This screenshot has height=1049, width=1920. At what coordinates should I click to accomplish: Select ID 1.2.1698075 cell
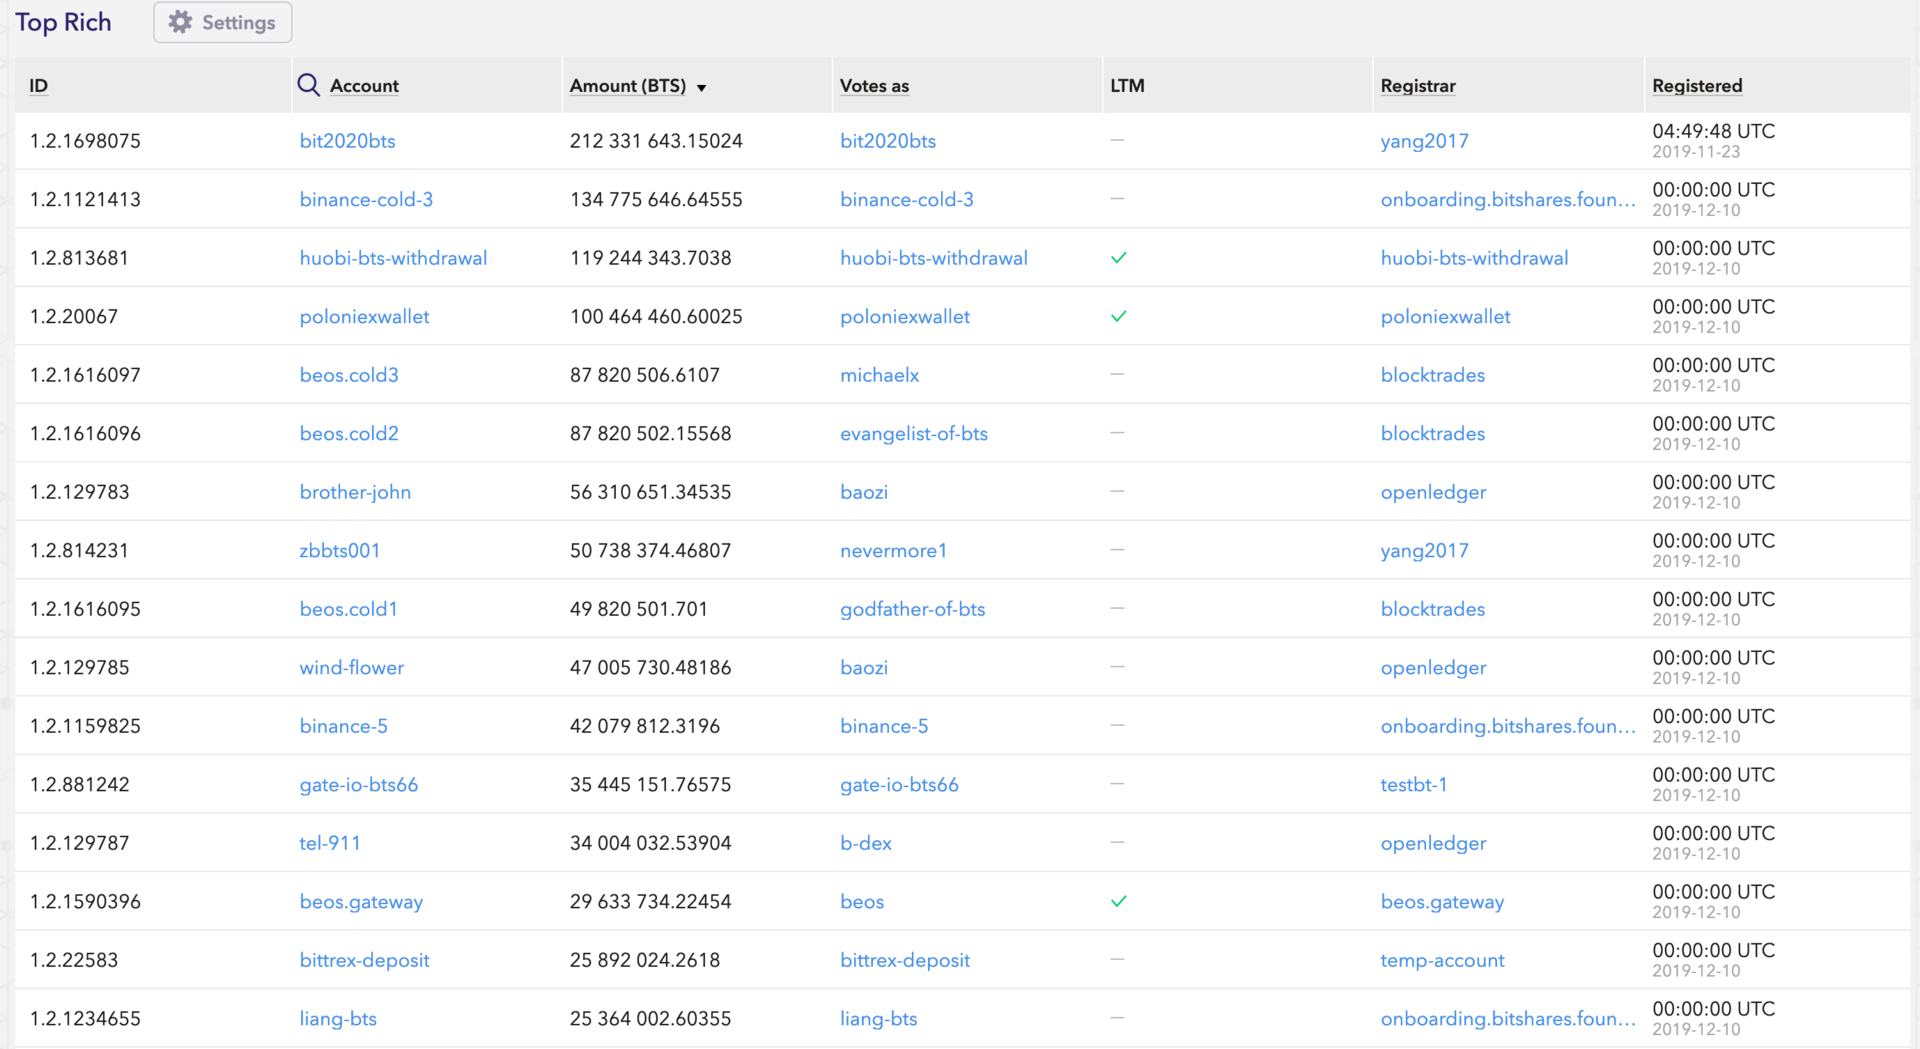(85, 141)
